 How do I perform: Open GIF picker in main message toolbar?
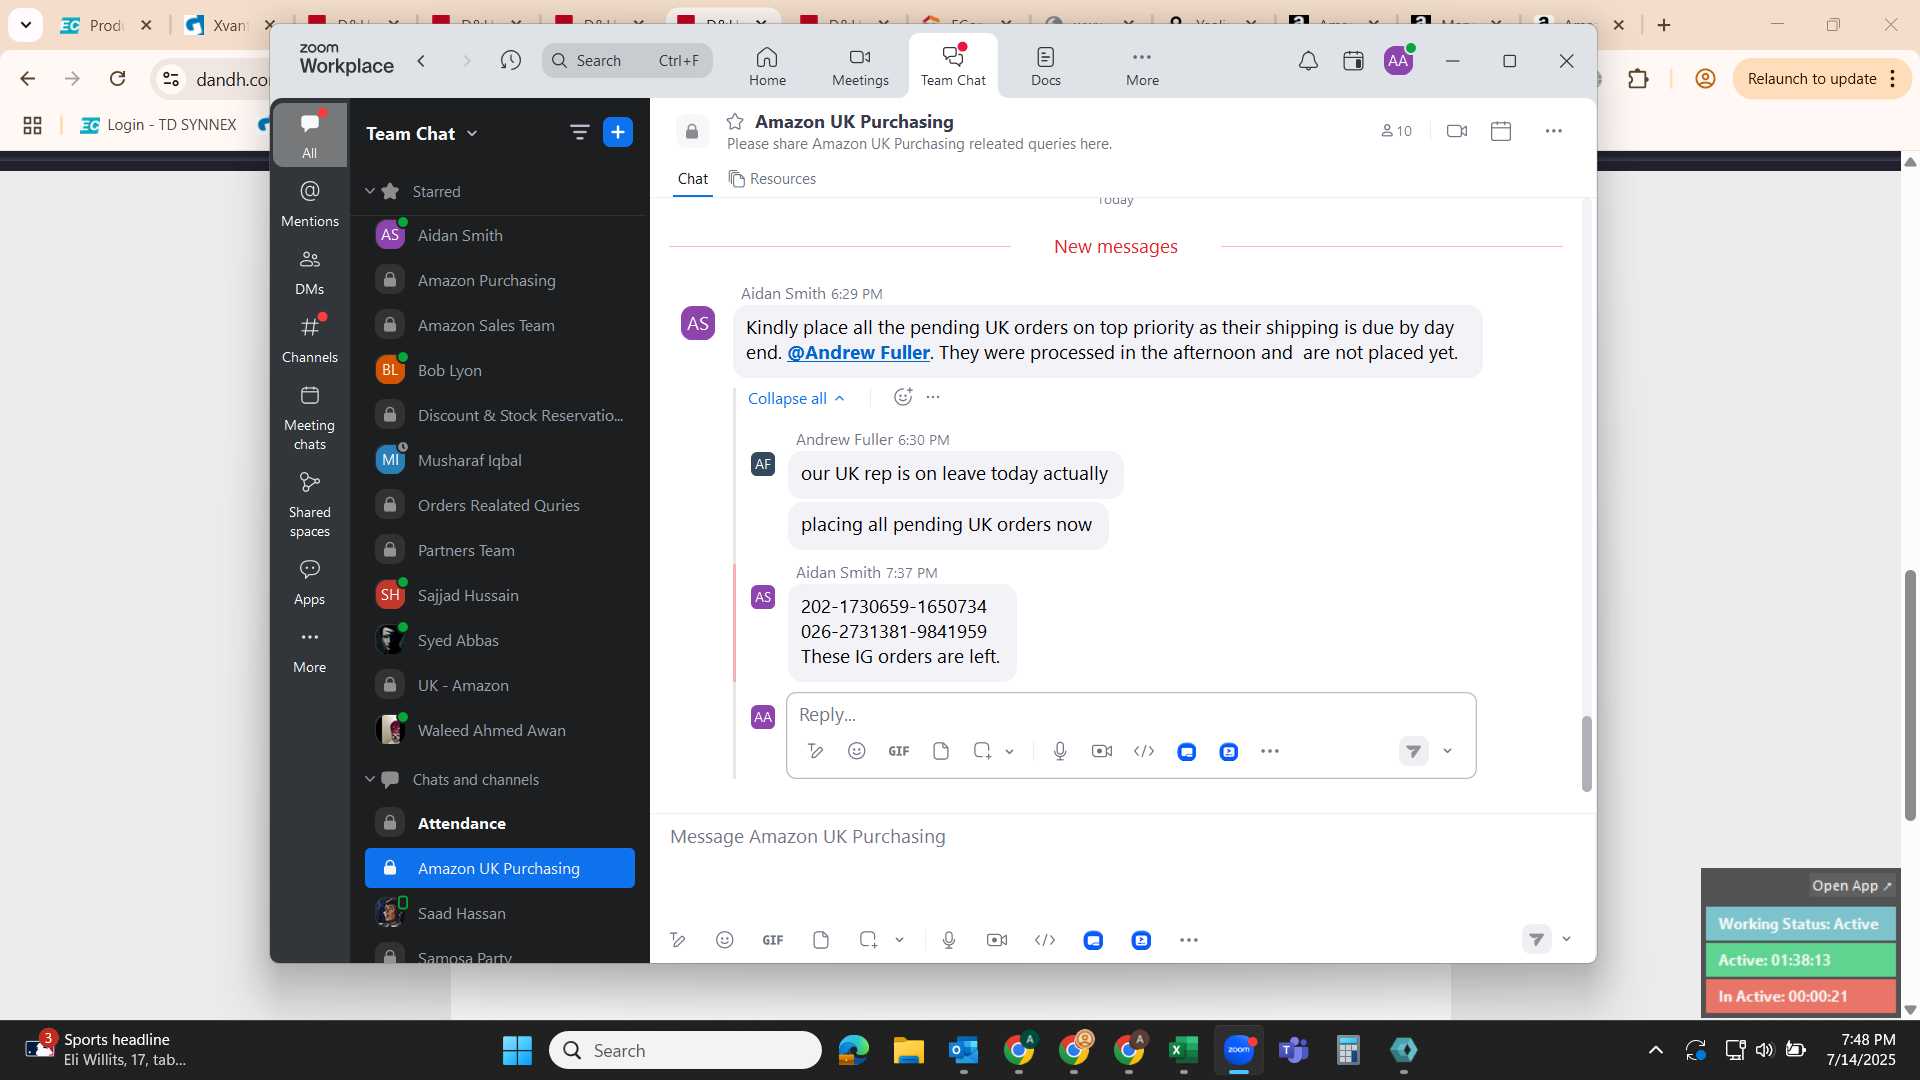[x=773, y=940]
